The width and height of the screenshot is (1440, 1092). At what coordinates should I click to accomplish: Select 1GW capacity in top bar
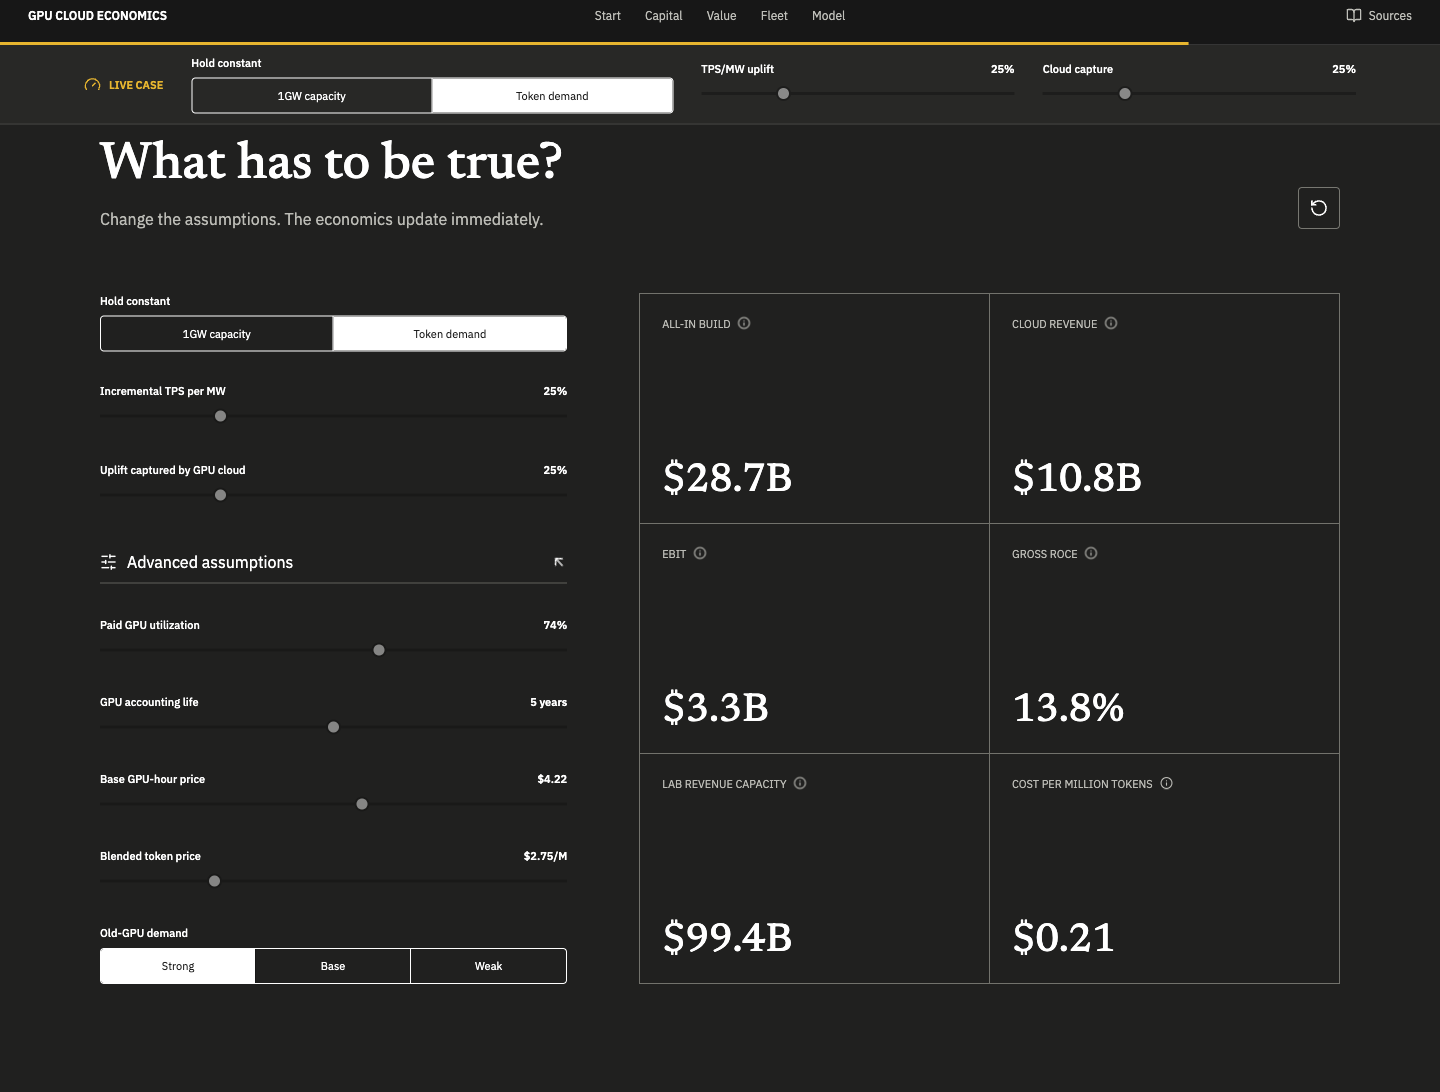tap(312, 96)
